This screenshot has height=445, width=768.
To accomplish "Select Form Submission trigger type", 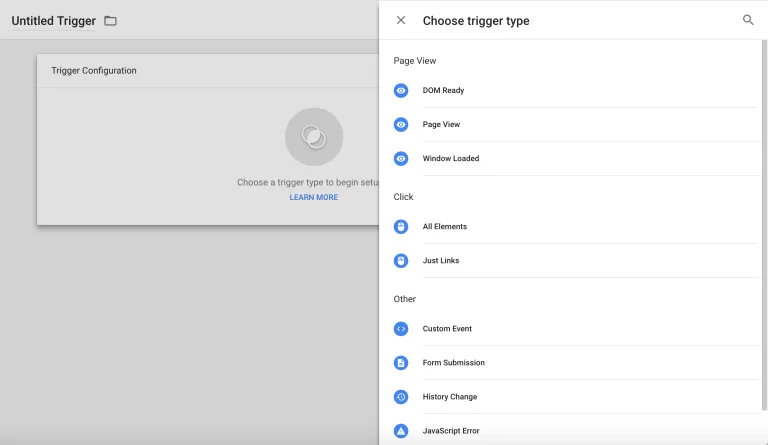I will 575,363.
